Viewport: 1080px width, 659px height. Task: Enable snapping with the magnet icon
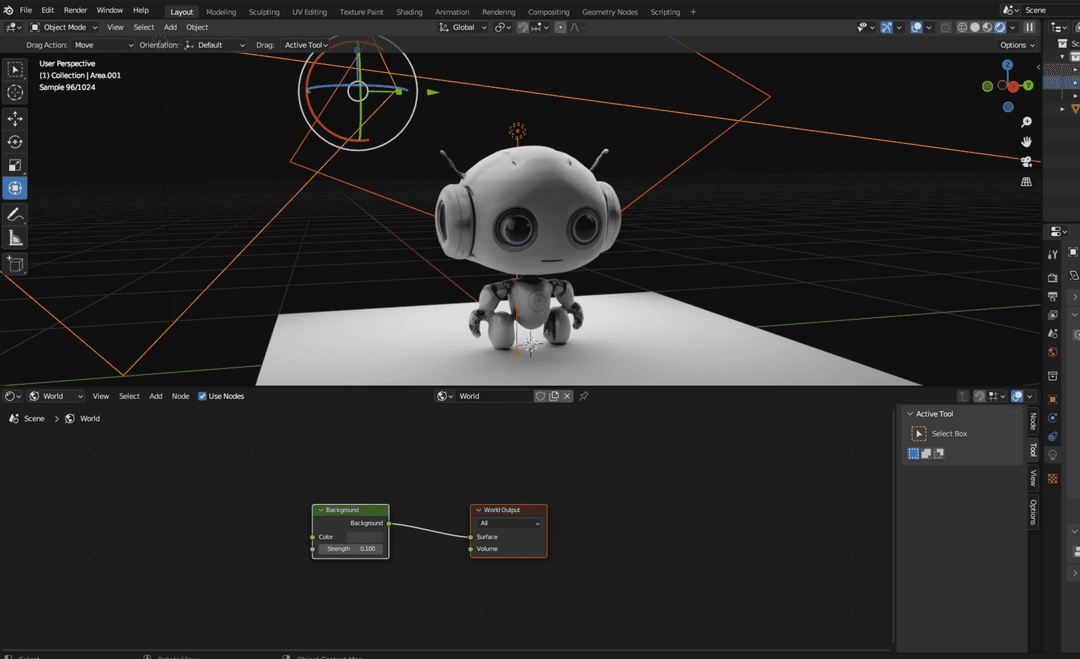click(522, 27)
